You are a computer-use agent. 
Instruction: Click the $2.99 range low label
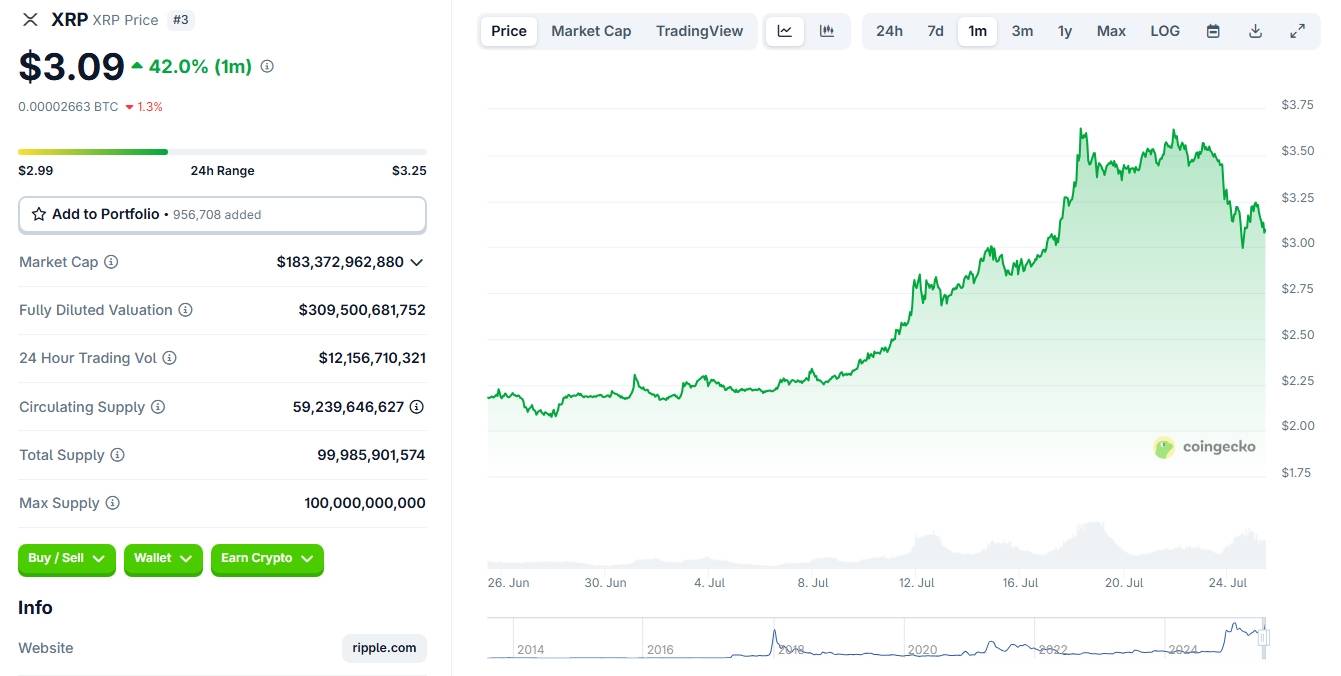(x=36, y=171)
